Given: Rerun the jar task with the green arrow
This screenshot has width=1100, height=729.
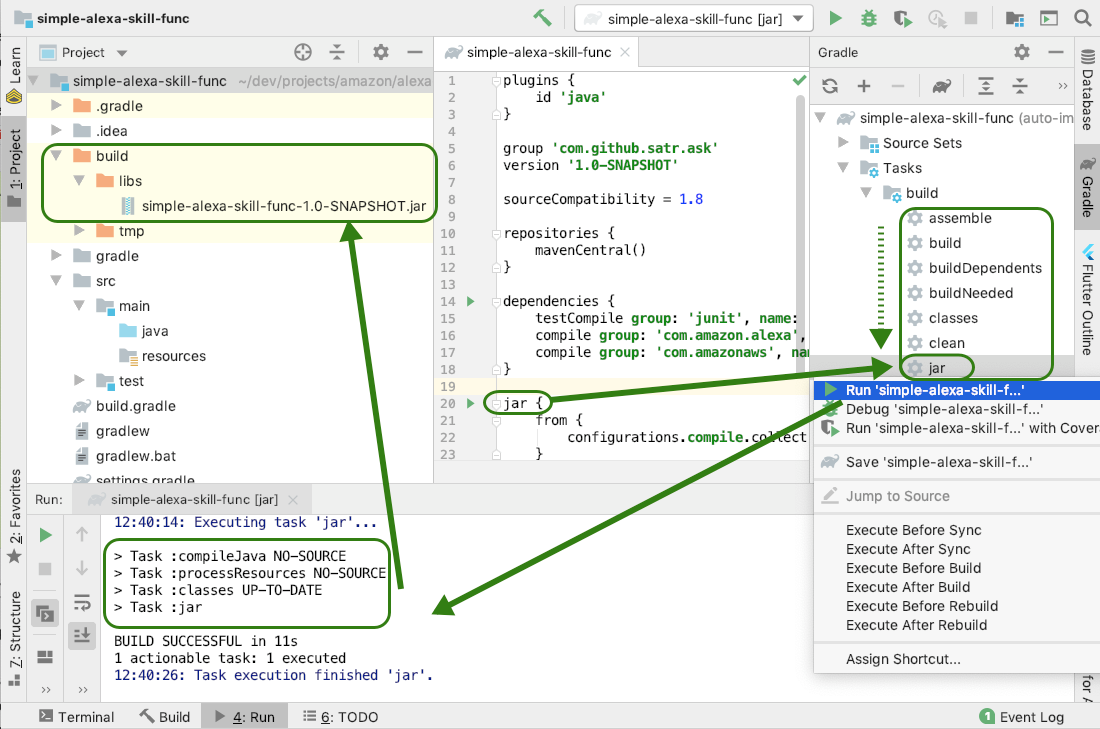Looking at the screenshot, I should (44, 534).
